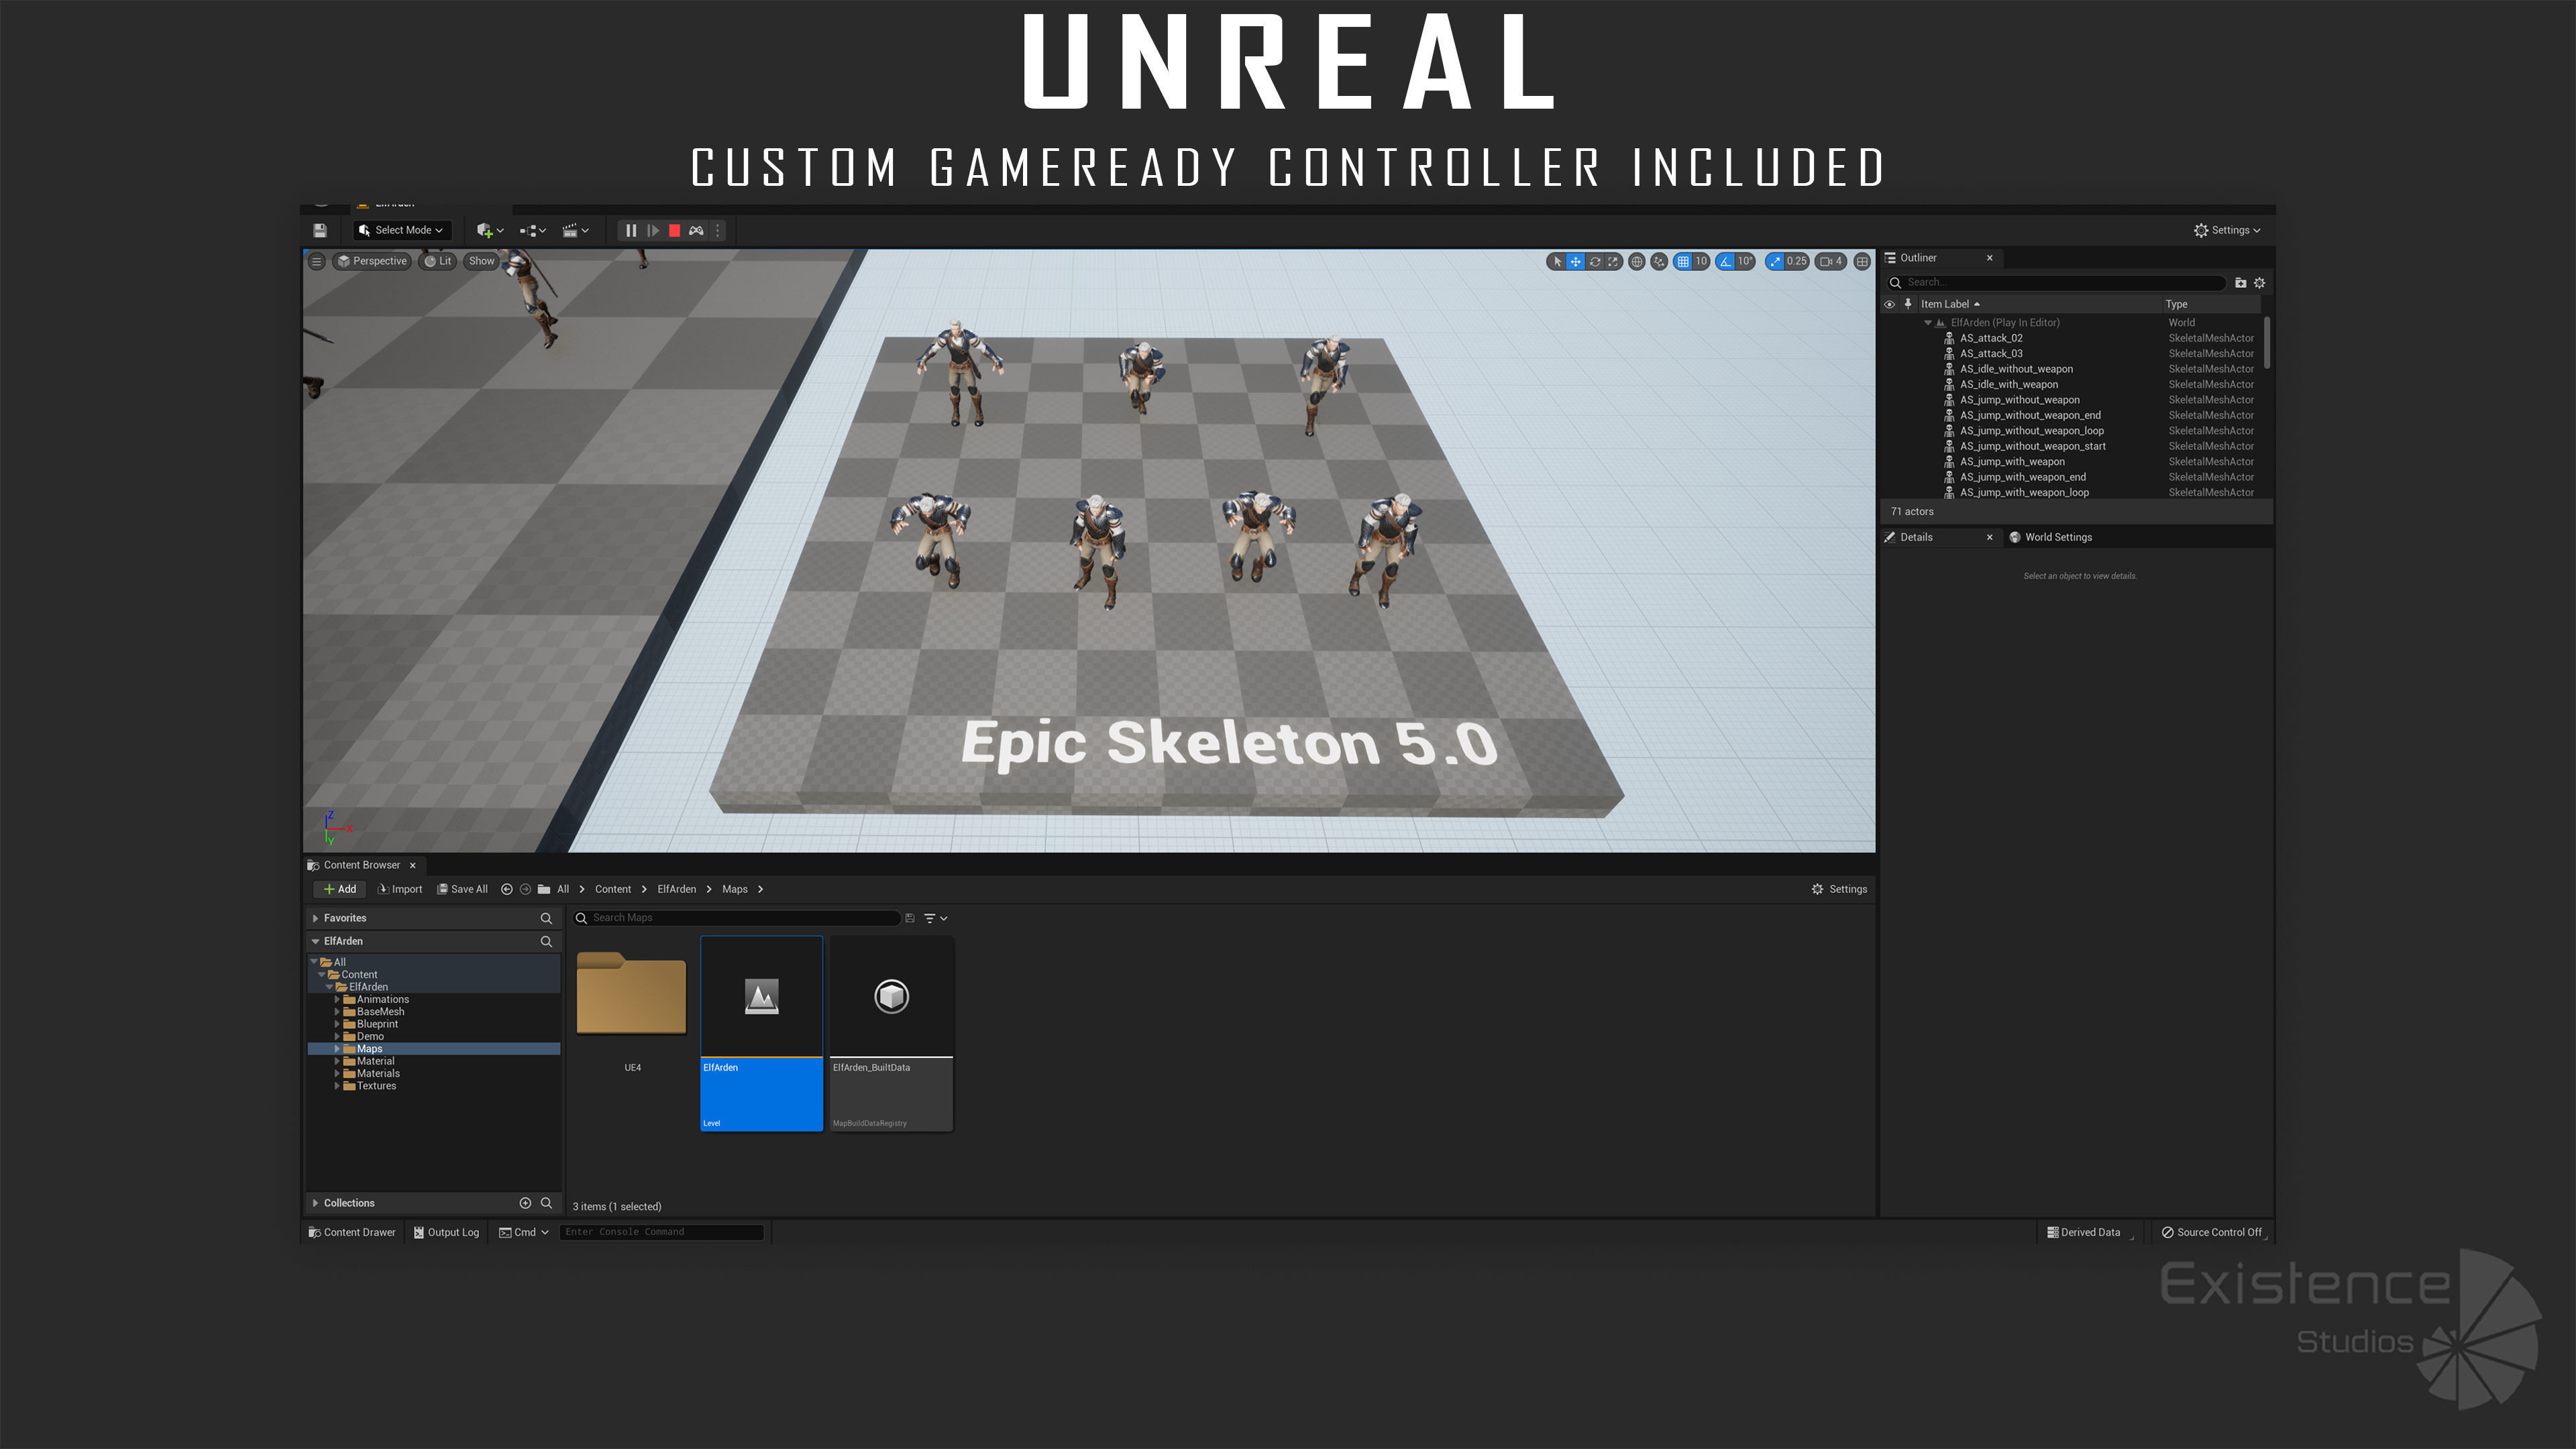Open the Select Mode dropdown
The image size is (2576, 1449).
click(401, 230)
